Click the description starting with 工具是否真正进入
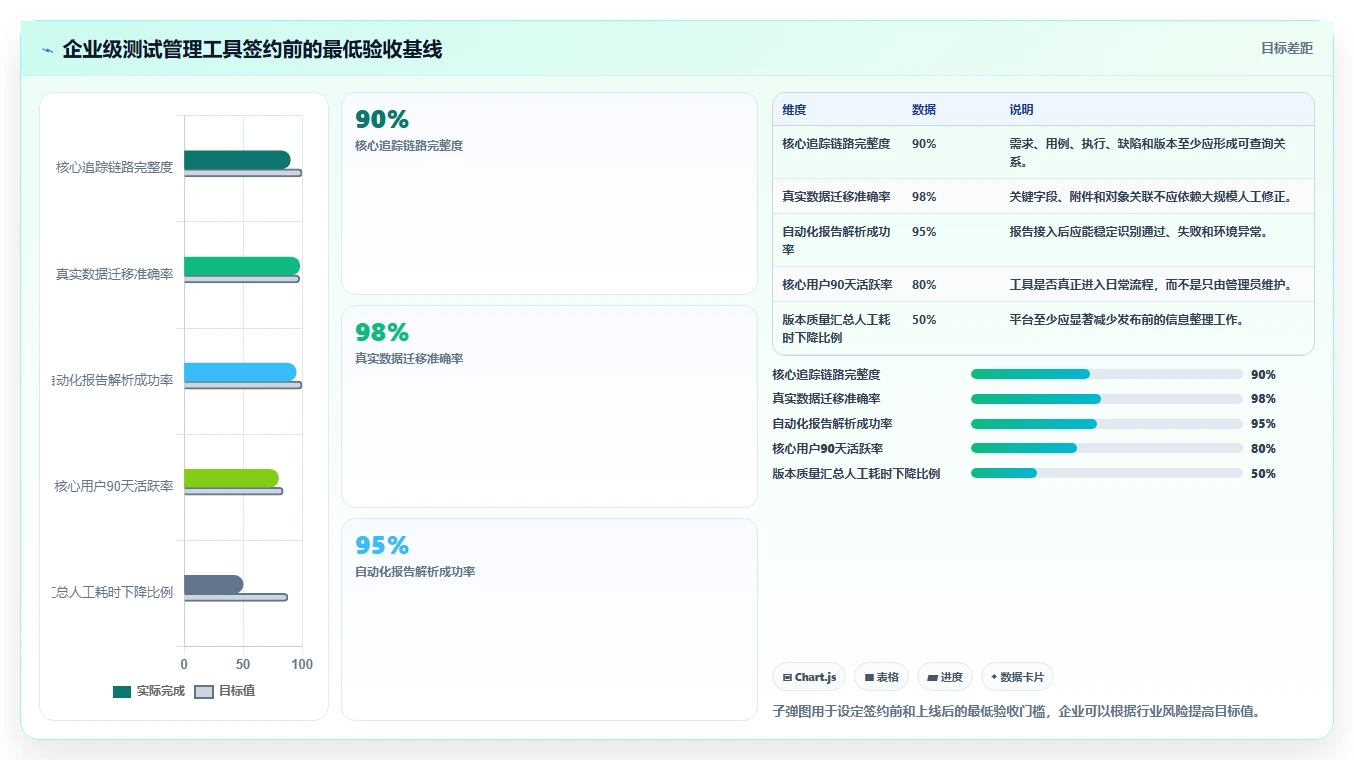Image resolution: width=1354 pixels, height=760 pixels. click(x=1150, y=285)
